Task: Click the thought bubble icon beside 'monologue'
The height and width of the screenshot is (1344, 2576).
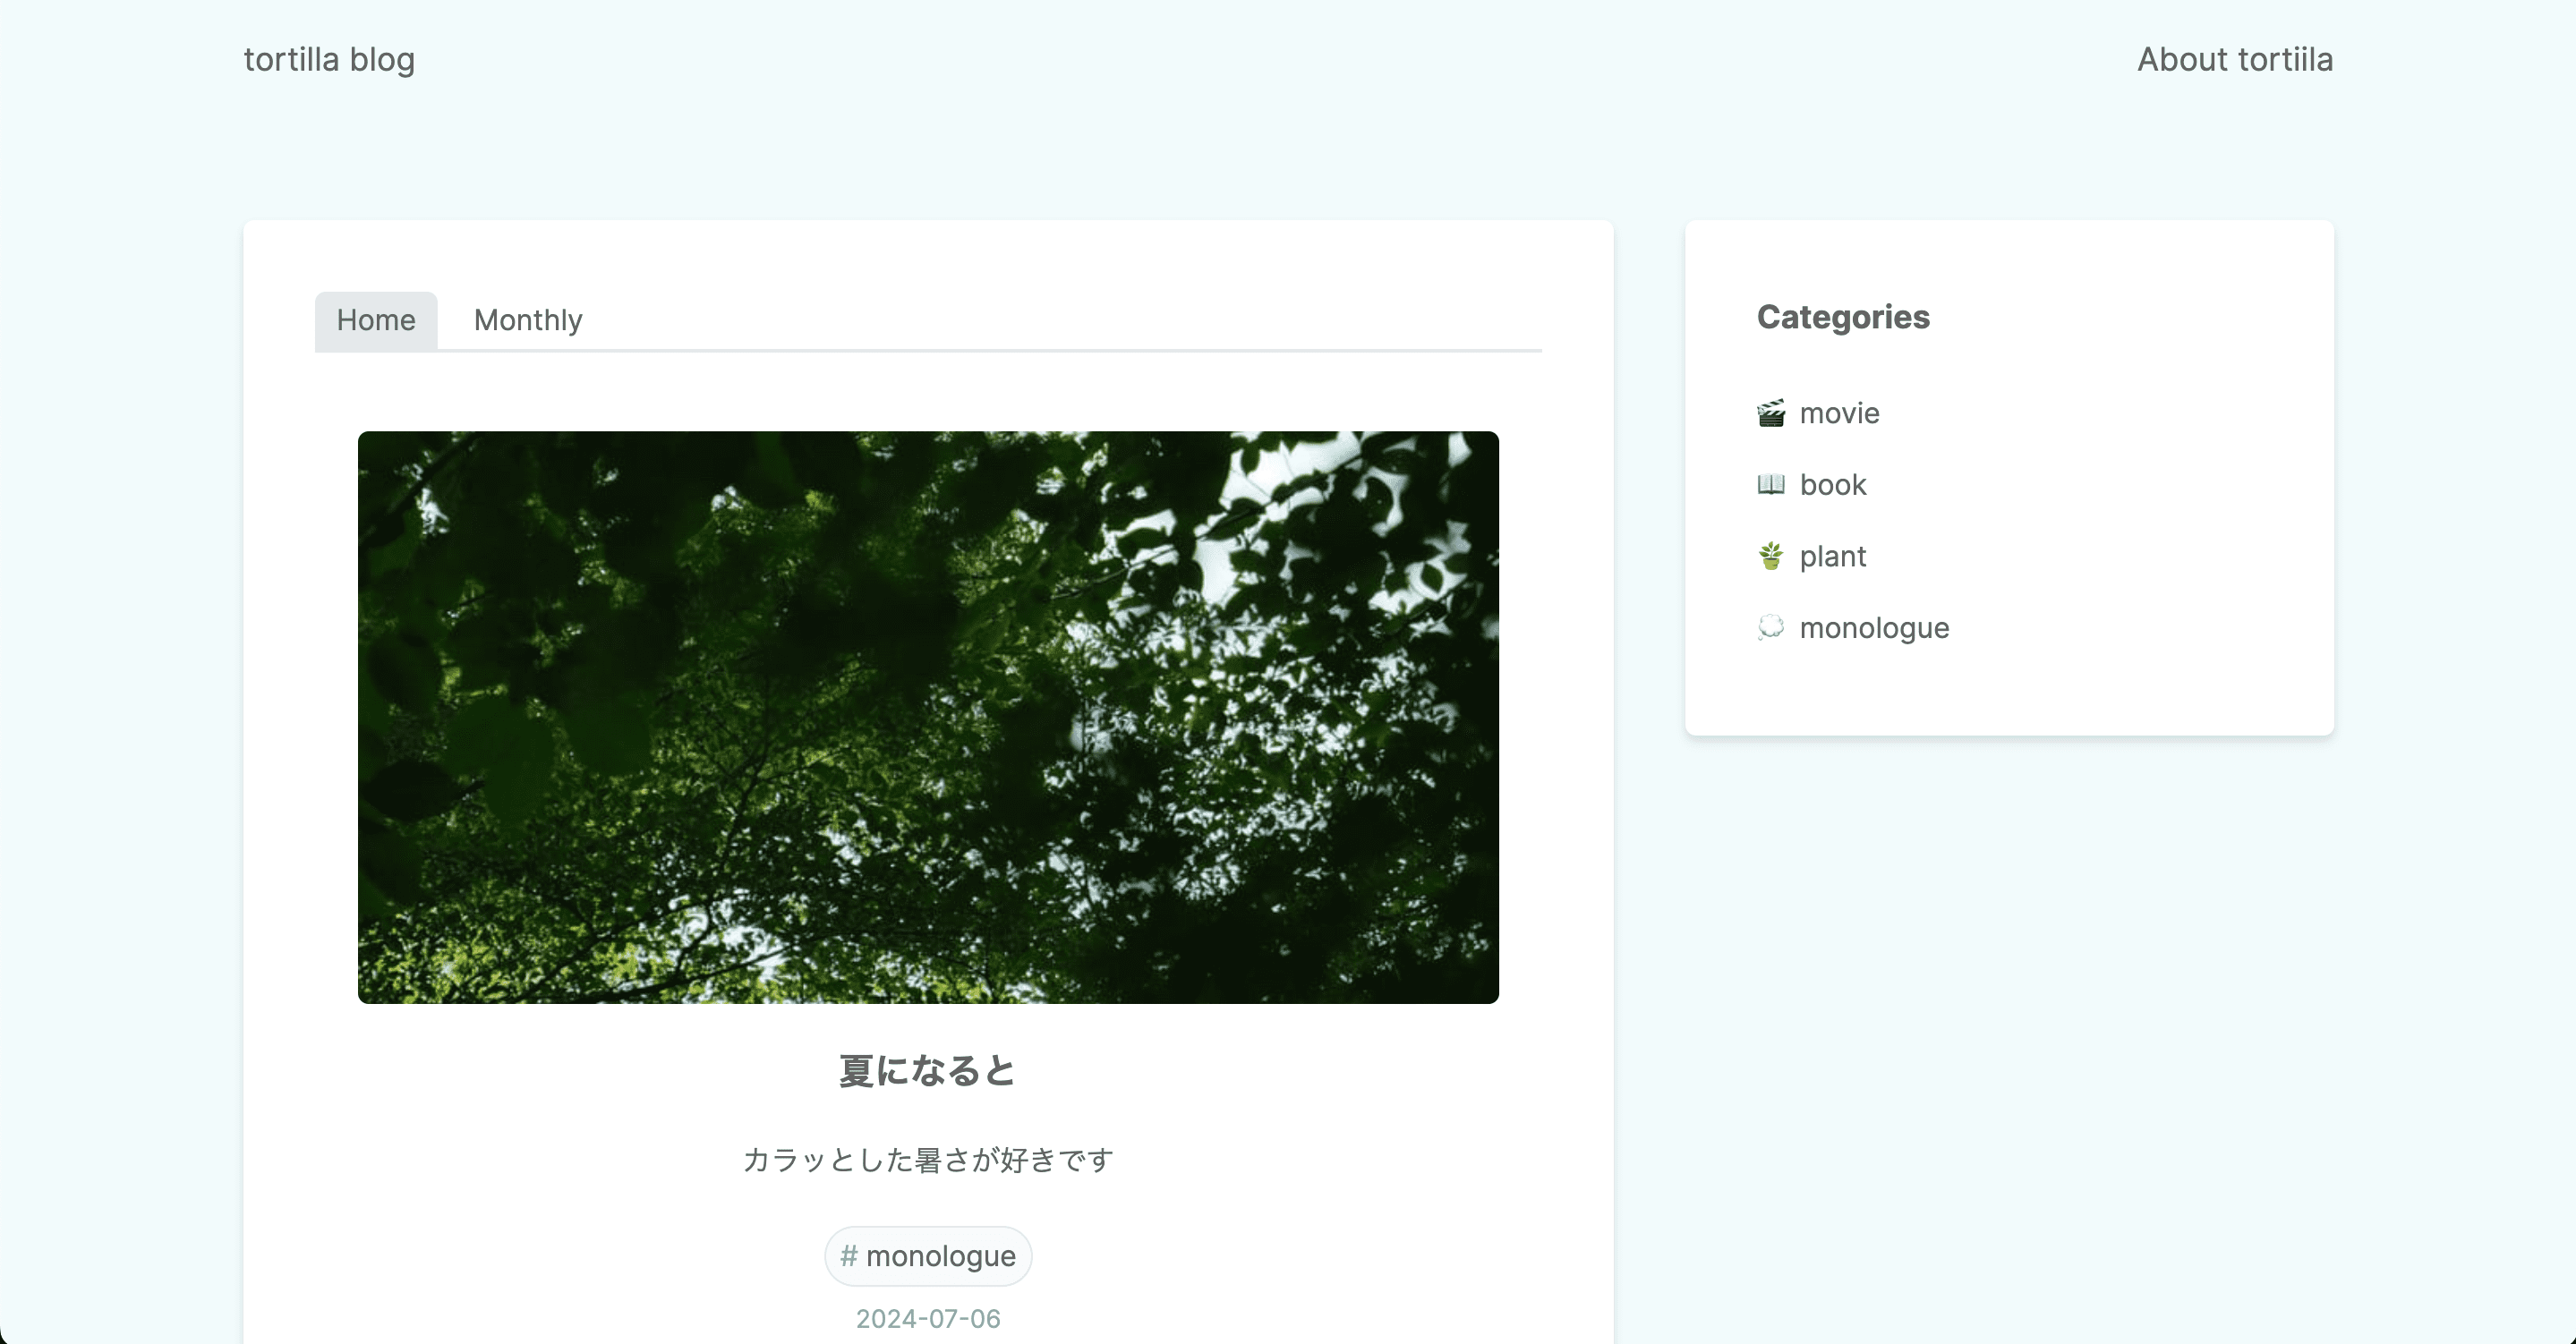Action: tap(1770, 628)
